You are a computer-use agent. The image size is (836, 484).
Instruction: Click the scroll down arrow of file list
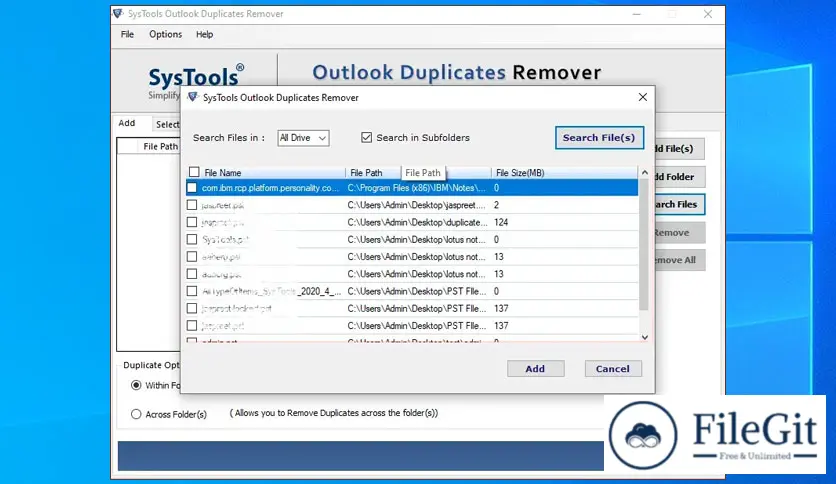click(x=645, y=337)
